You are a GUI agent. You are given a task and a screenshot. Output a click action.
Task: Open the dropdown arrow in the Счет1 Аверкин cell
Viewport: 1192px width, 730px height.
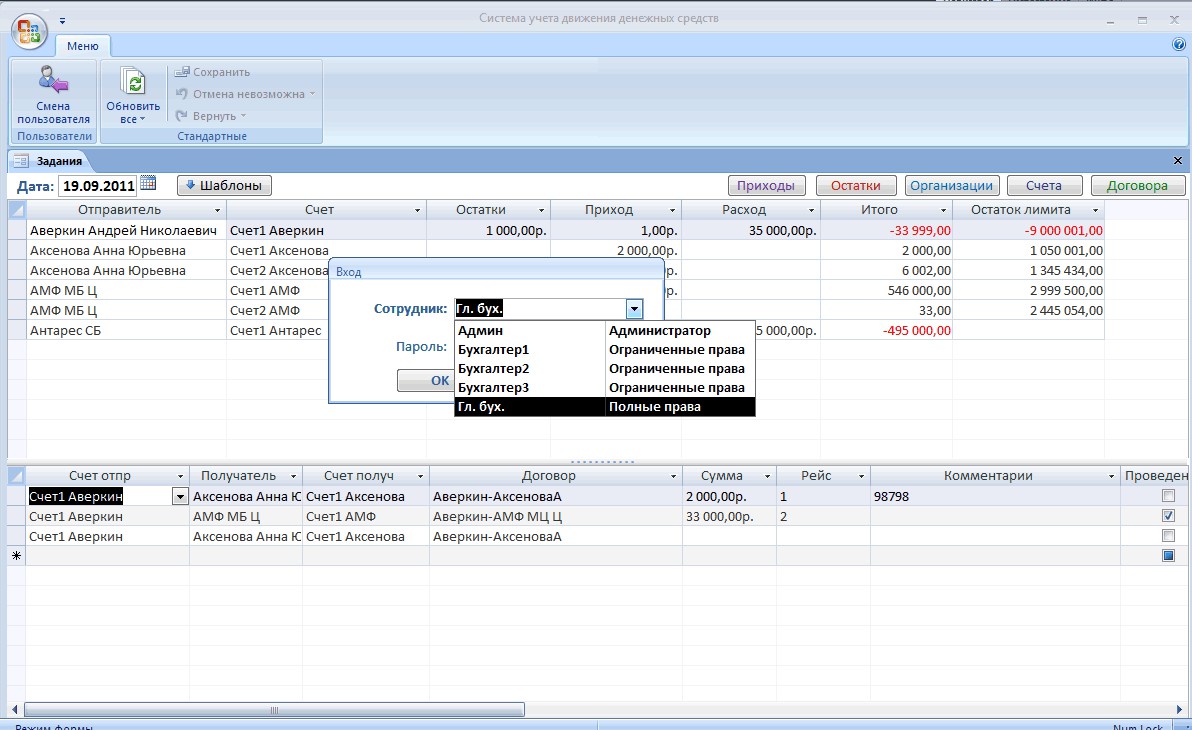[x=180, y=497]
